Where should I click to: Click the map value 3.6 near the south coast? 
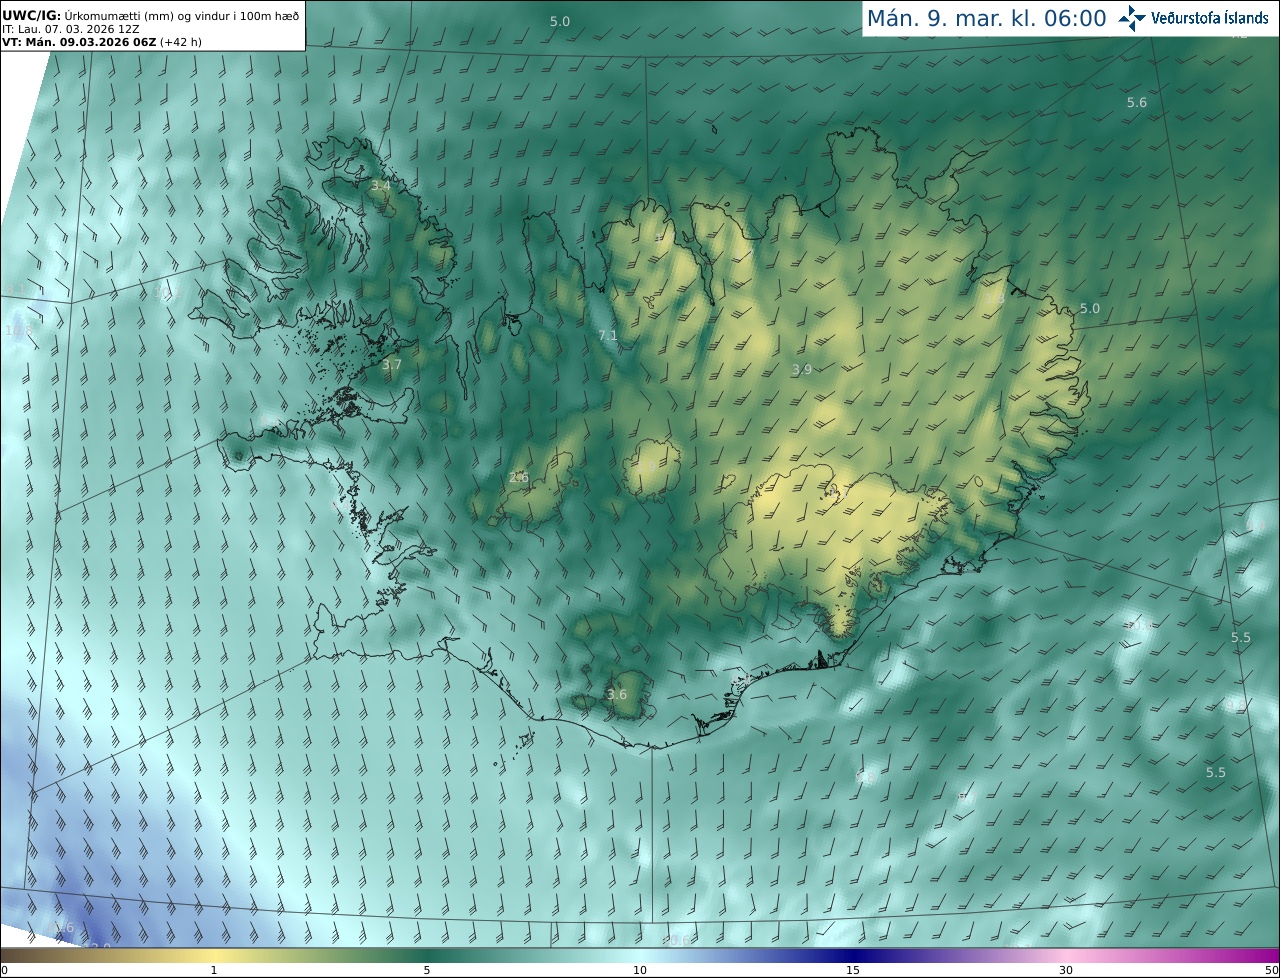click(617, 694)
